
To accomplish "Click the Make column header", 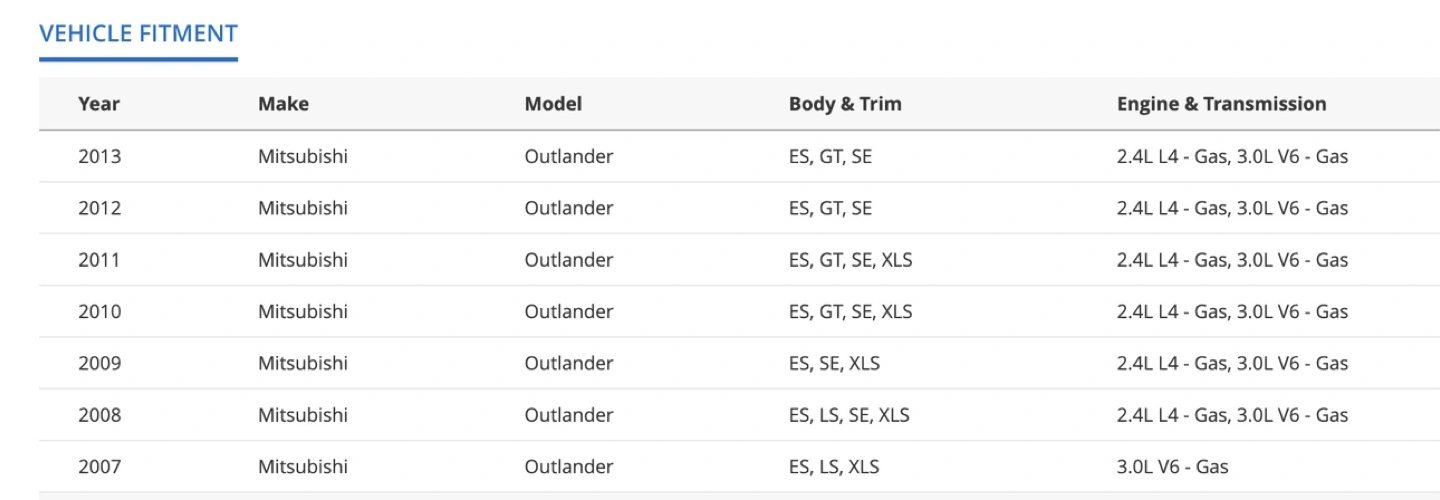I will [283, 104].
